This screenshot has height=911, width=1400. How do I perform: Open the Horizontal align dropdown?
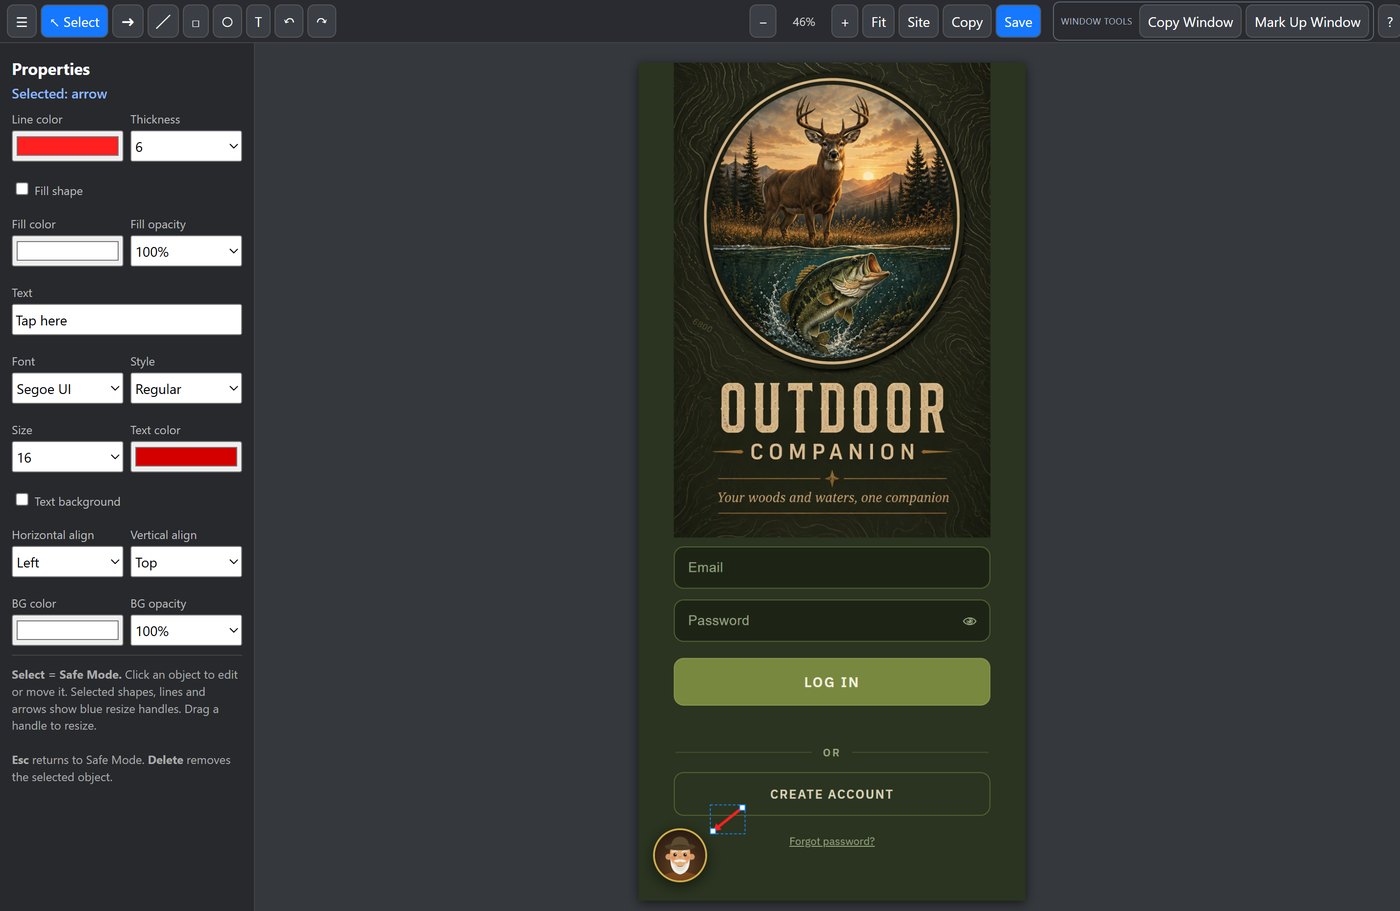click(x=67, y=562)
